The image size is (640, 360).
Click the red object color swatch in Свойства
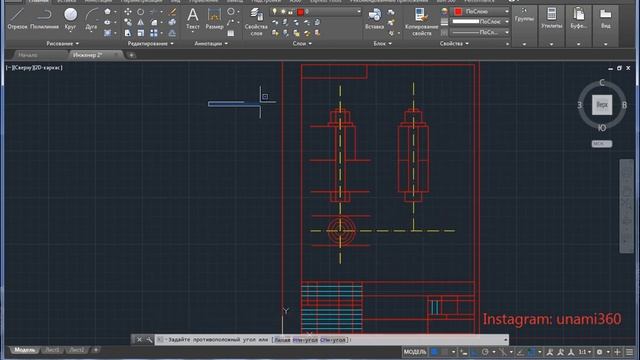[x=458, y=12]
